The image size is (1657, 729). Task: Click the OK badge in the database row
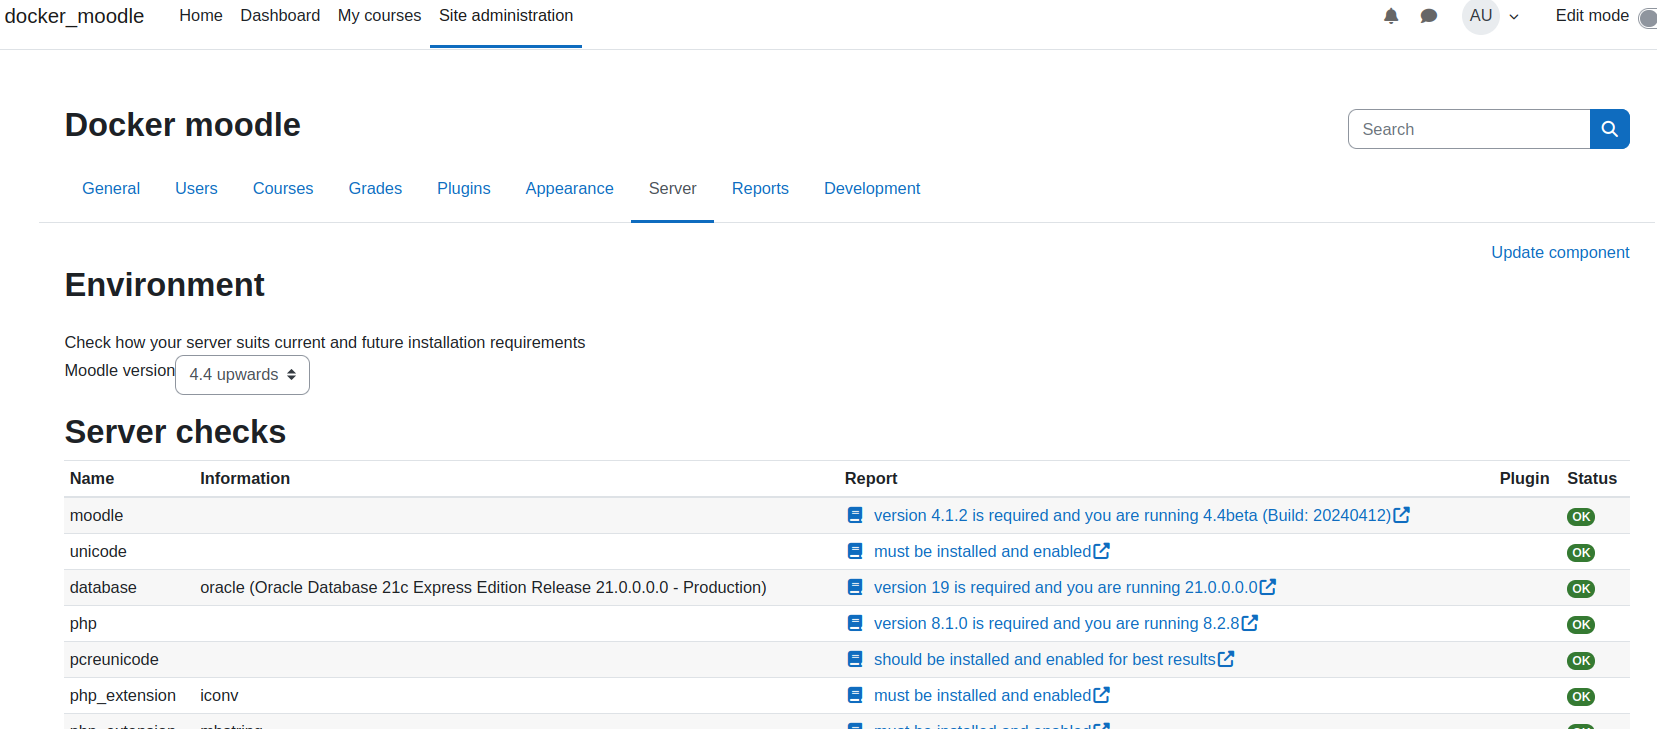tap(1581, 589)
